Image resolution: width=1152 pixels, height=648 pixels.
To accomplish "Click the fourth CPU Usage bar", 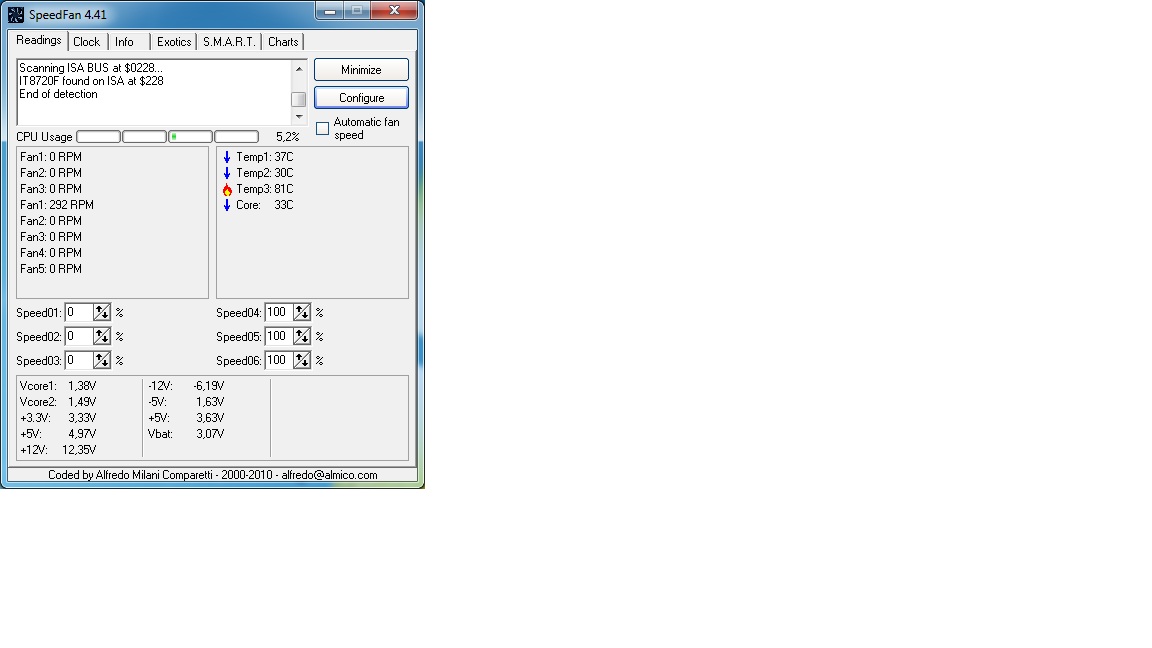I will point(237,137).
